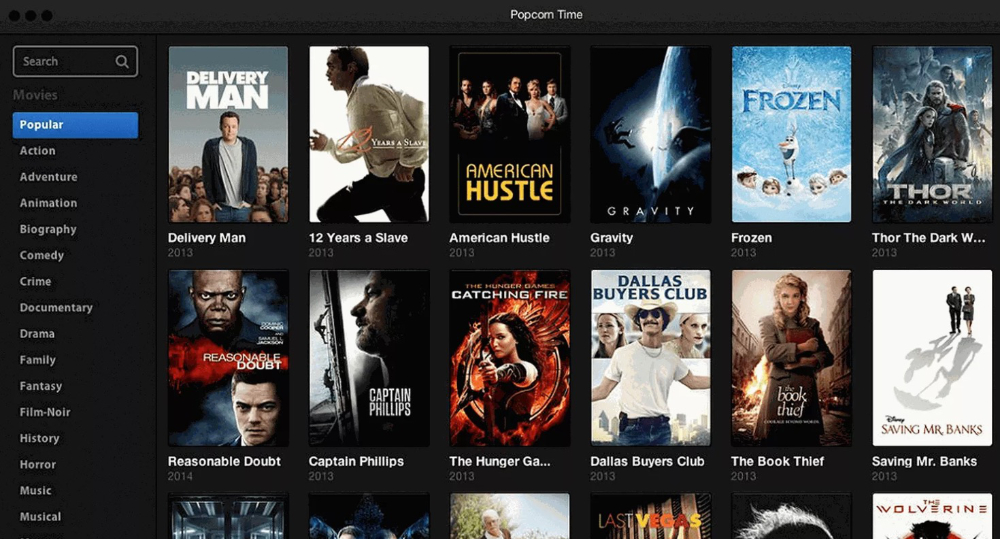
Task: Browse the Biography genre
Action: tap(48, 230)
